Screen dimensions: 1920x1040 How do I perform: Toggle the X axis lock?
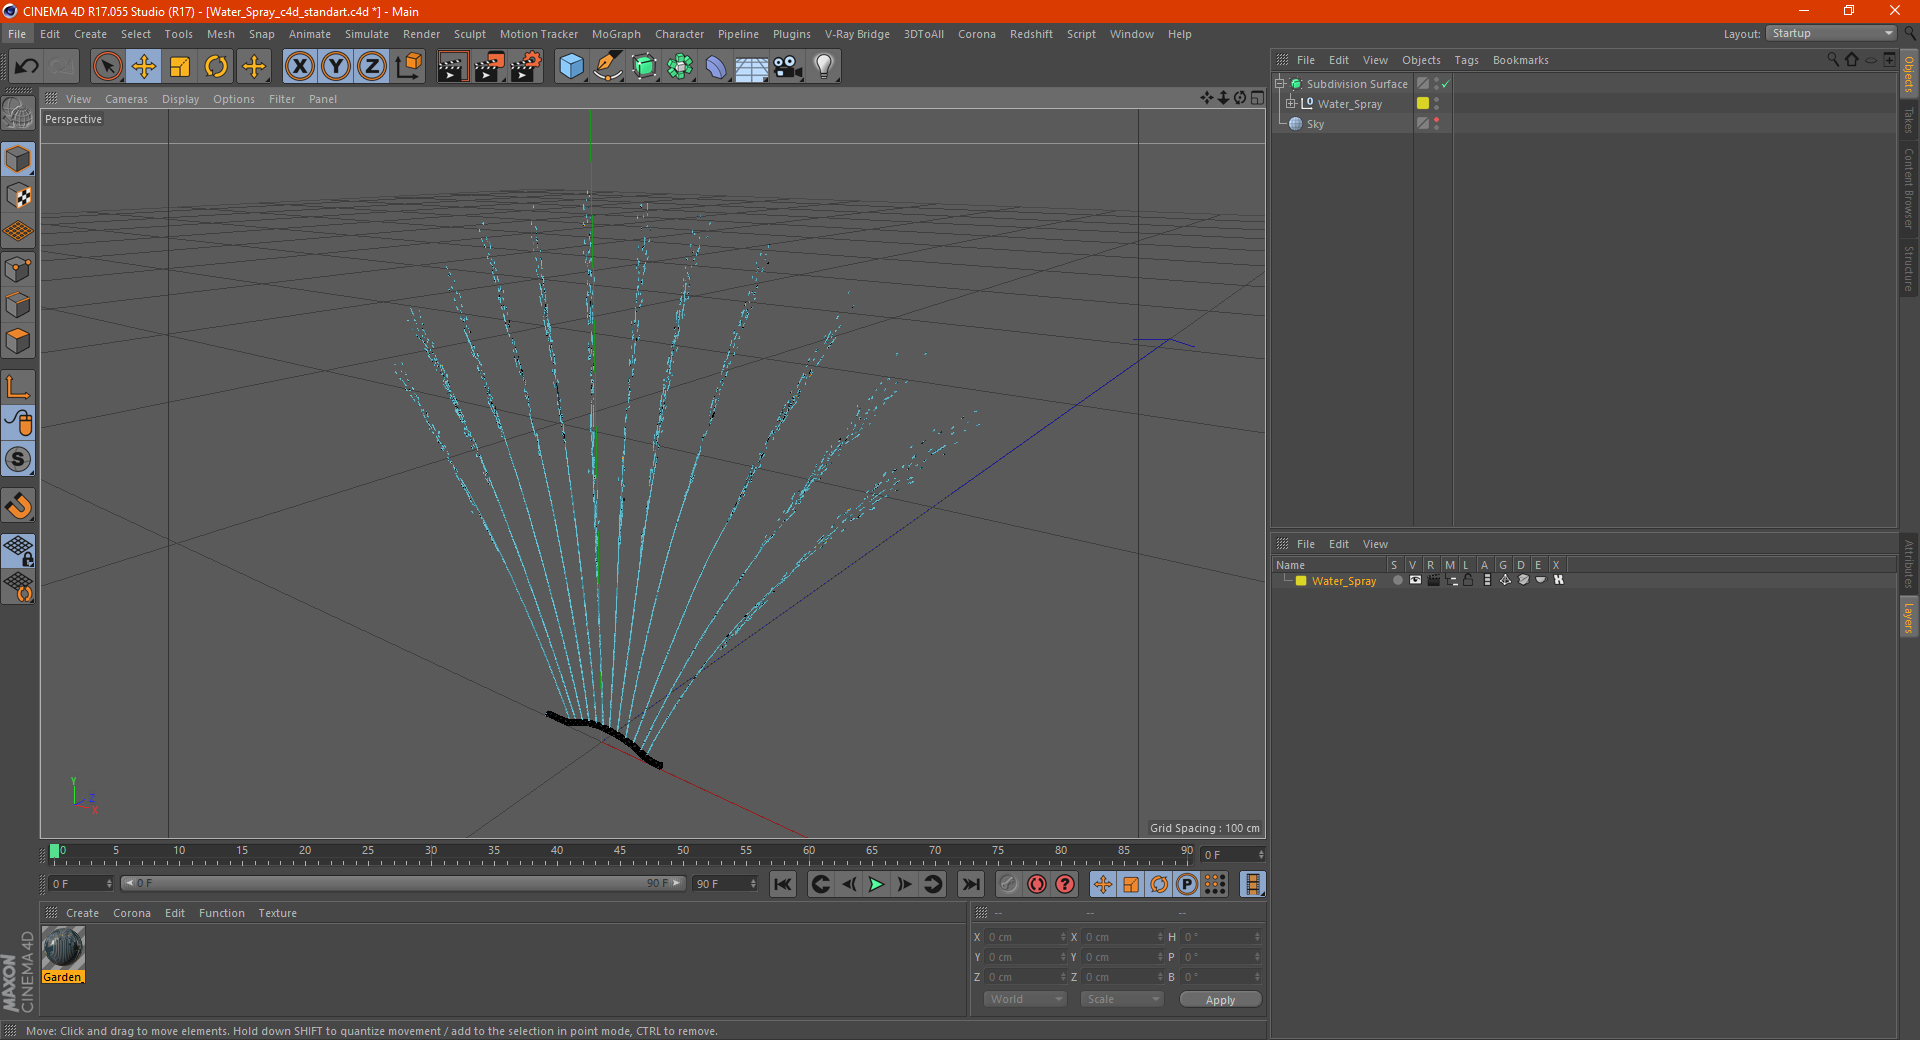299,67
